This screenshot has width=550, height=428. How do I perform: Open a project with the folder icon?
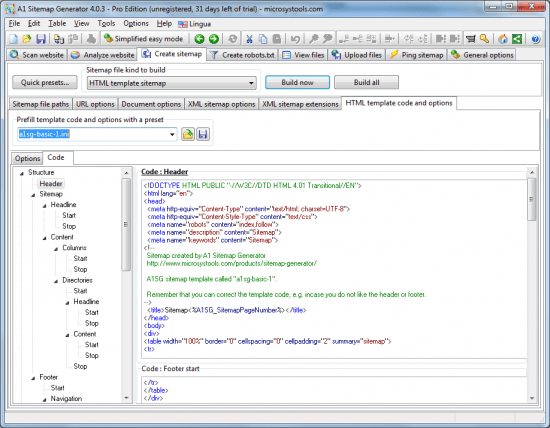tap(27, 39)
